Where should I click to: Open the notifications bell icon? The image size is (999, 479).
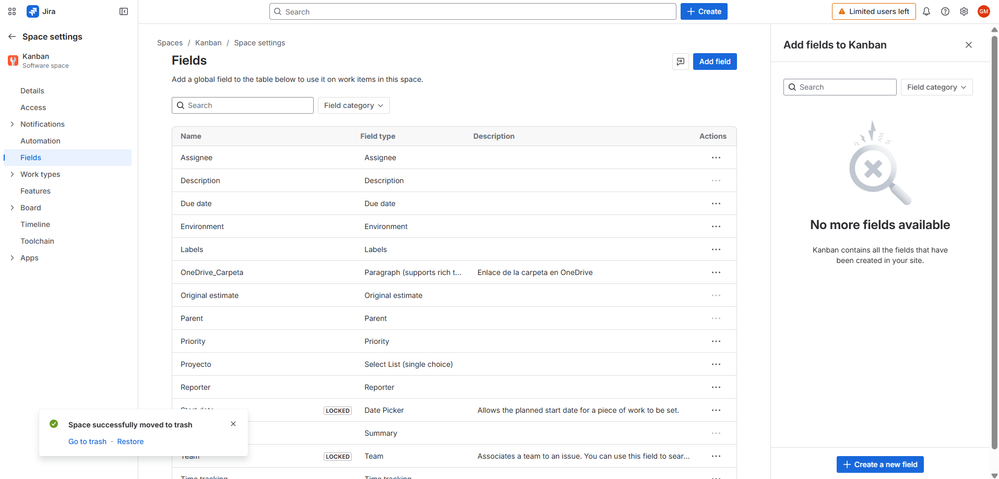click(926, 11)
